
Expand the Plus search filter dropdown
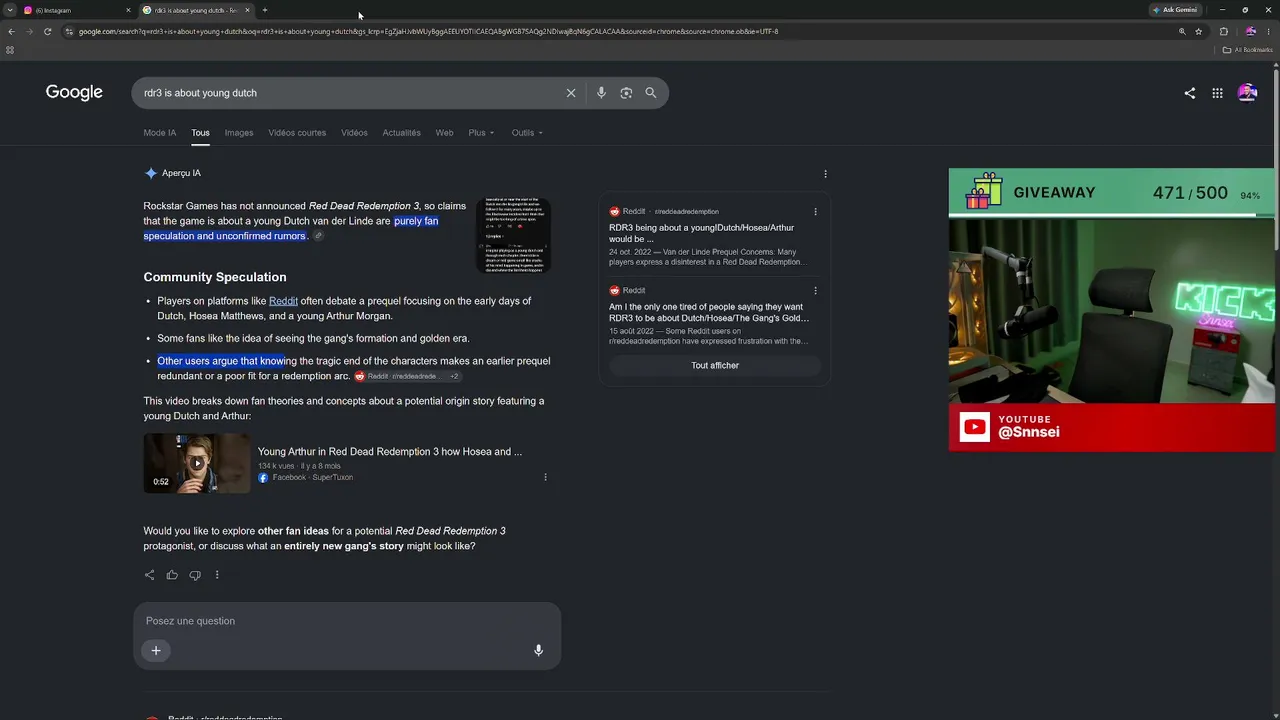[481, 133]
